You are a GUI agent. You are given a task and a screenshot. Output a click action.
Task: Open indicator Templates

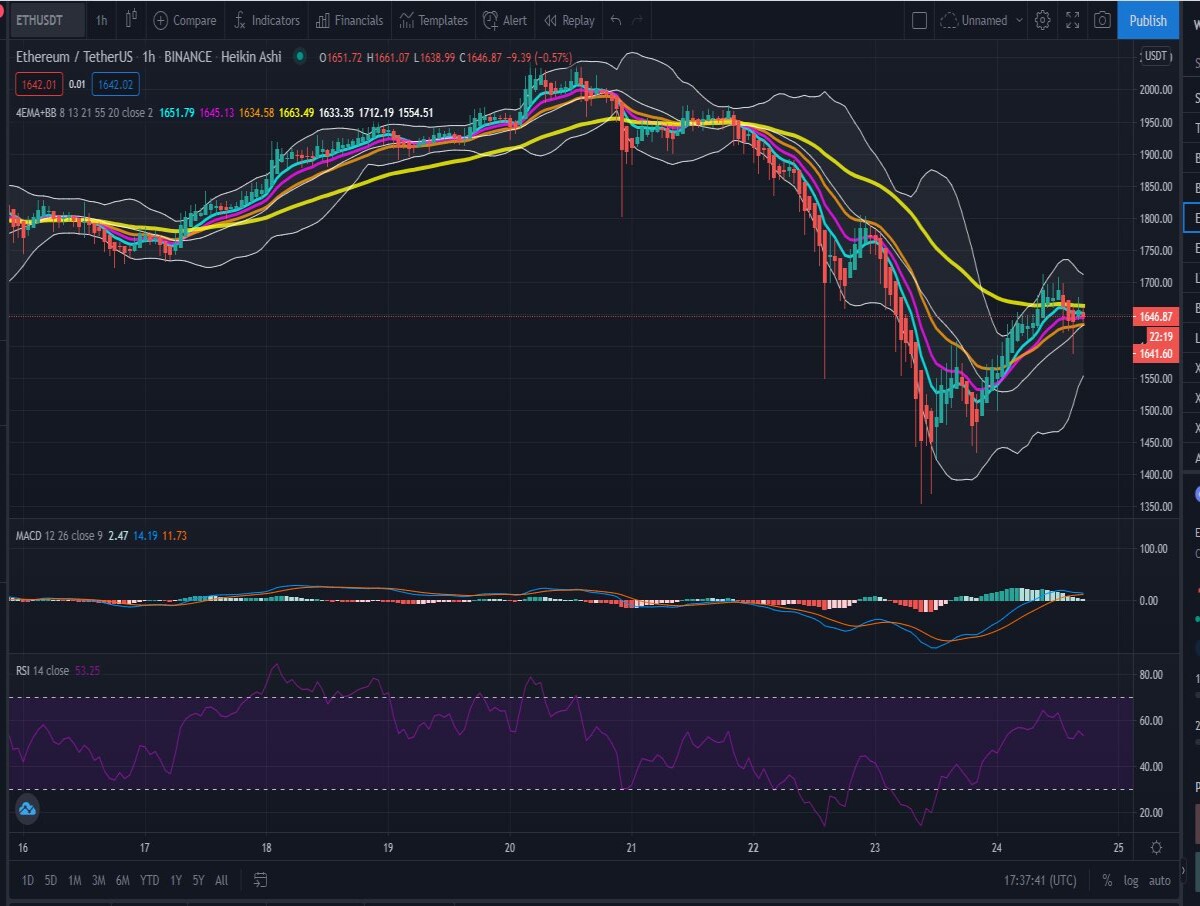433,20
